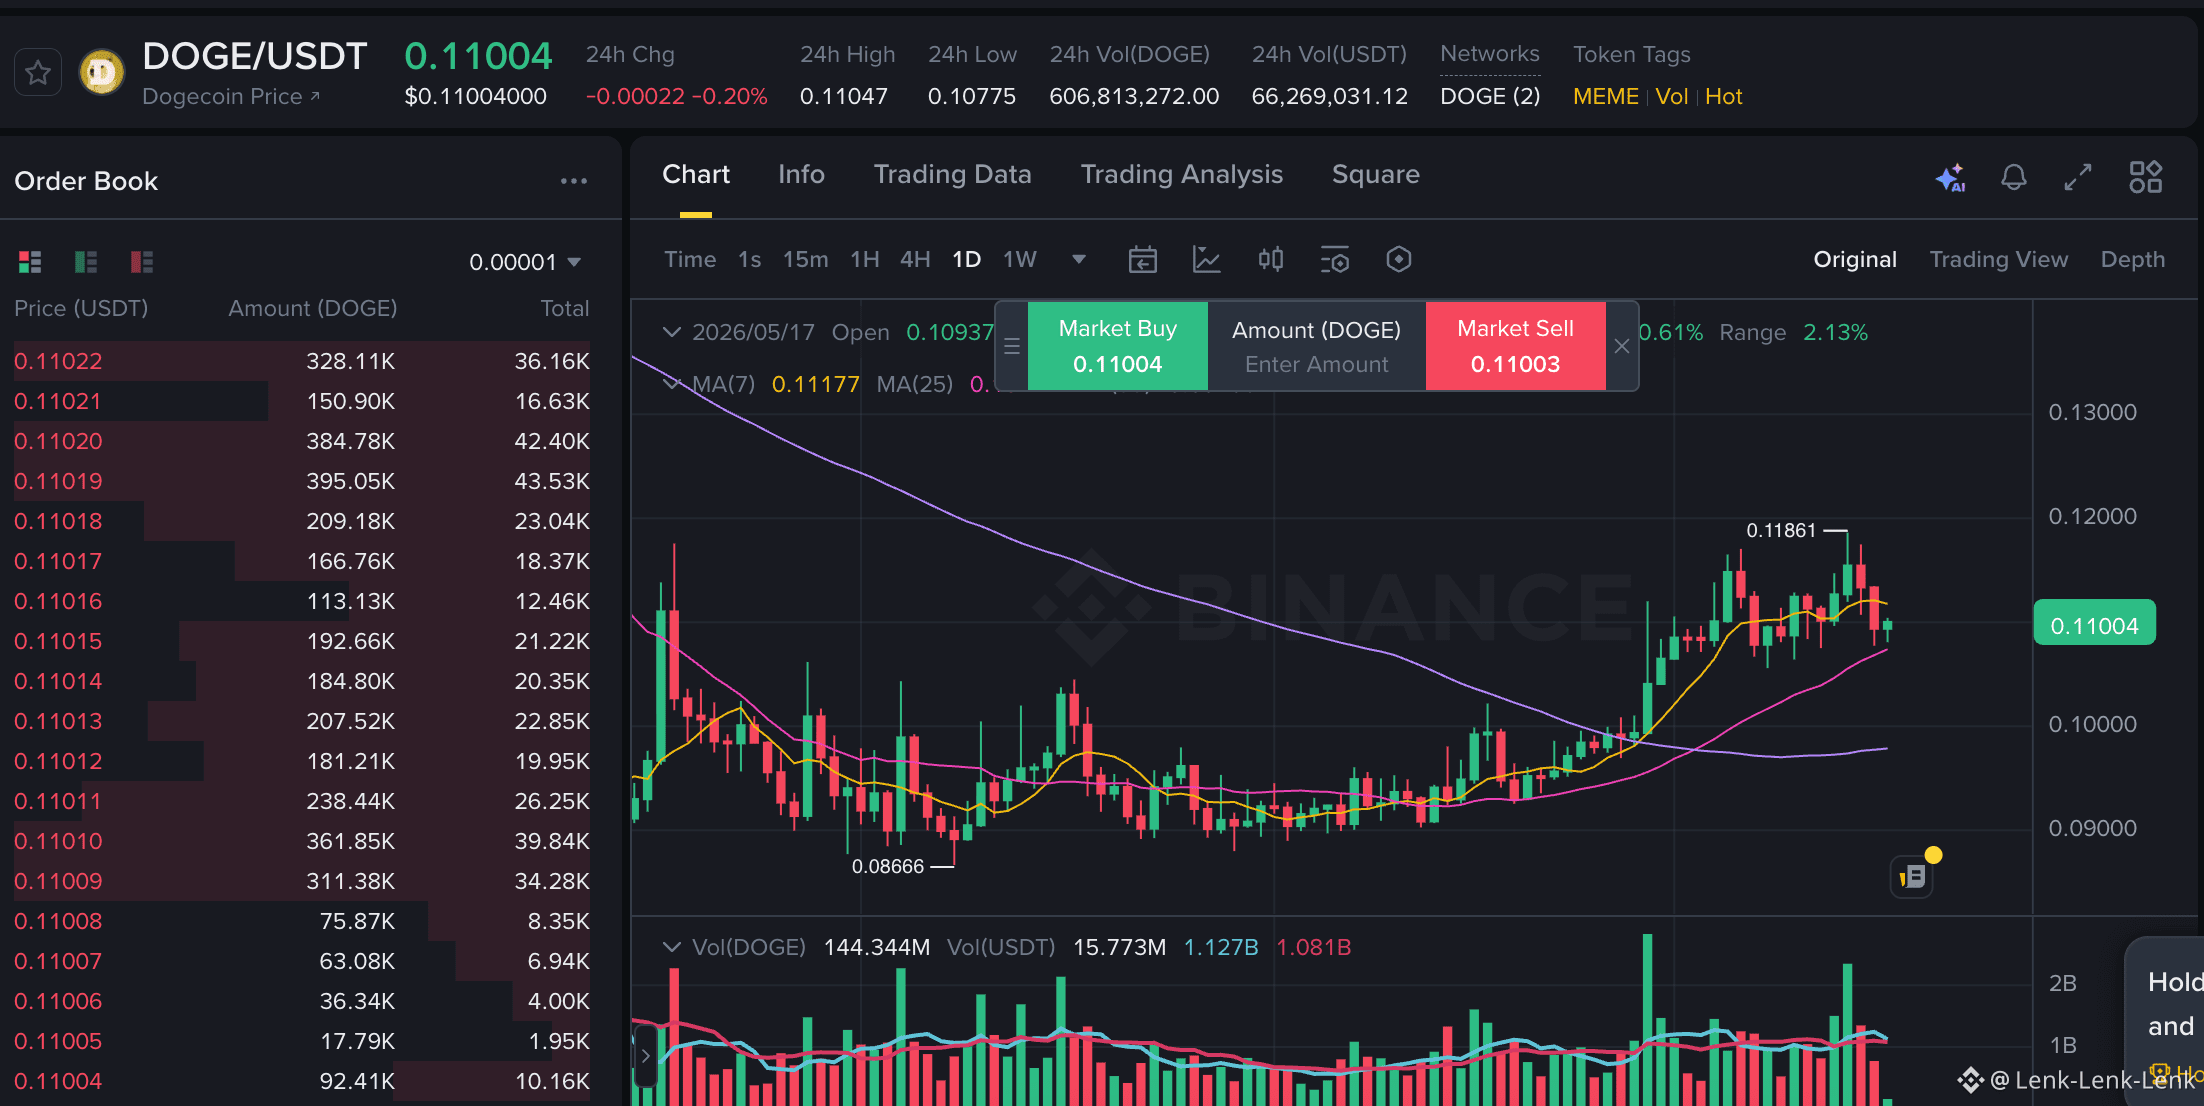Click Market Sell at 0.11003
Viewport: 2204px width, 1106px height.
[1516, 346]
